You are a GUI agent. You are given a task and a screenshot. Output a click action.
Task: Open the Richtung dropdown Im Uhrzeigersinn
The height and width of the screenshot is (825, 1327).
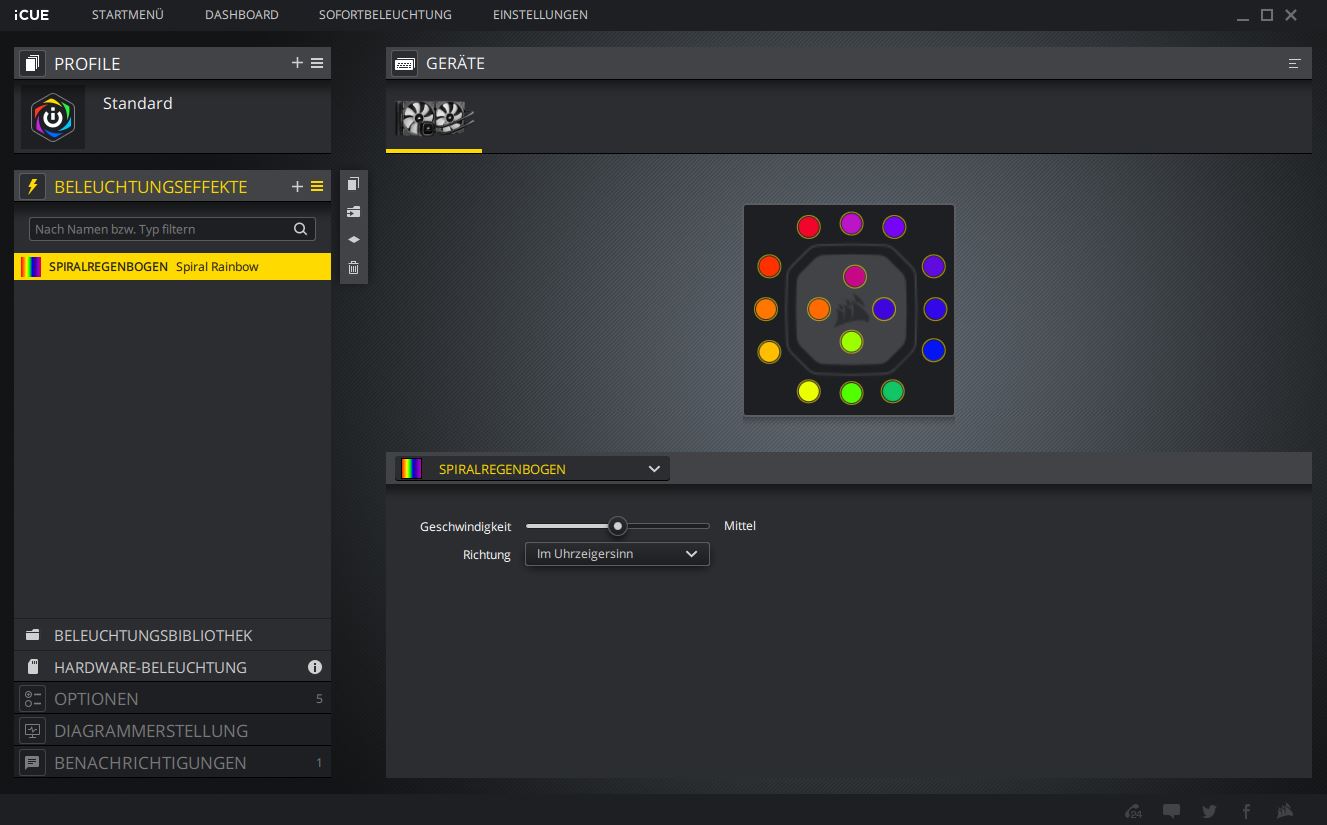[617, 554]
